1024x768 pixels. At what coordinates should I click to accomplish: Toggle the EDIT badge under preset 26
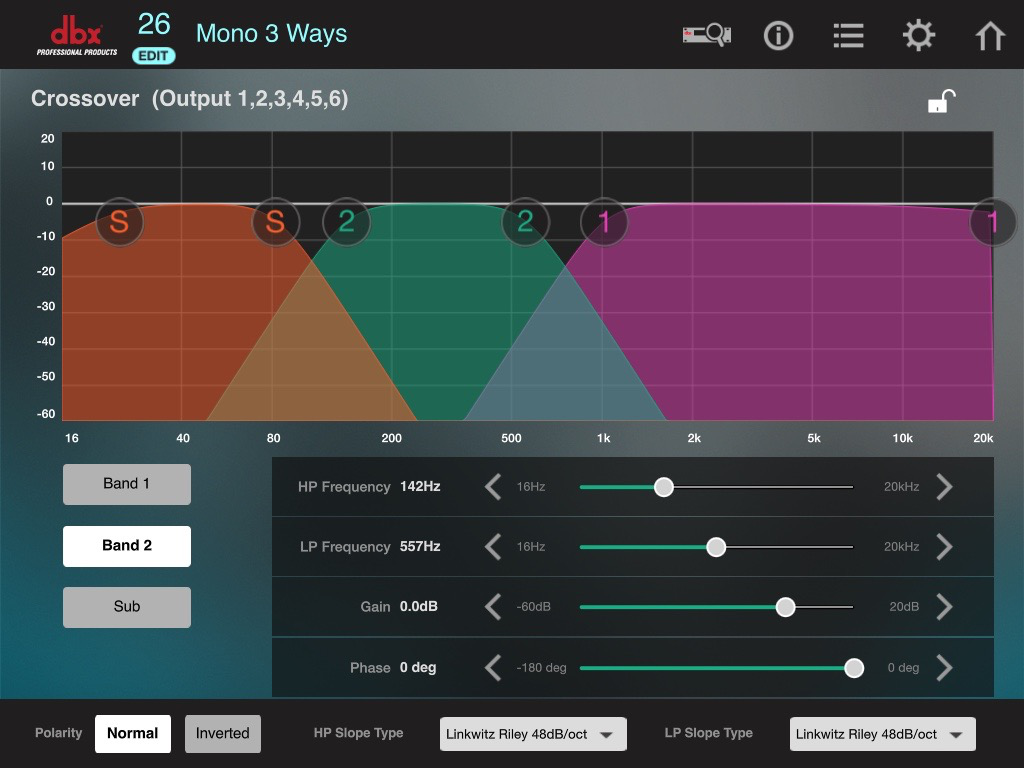(x=153, y=56)
